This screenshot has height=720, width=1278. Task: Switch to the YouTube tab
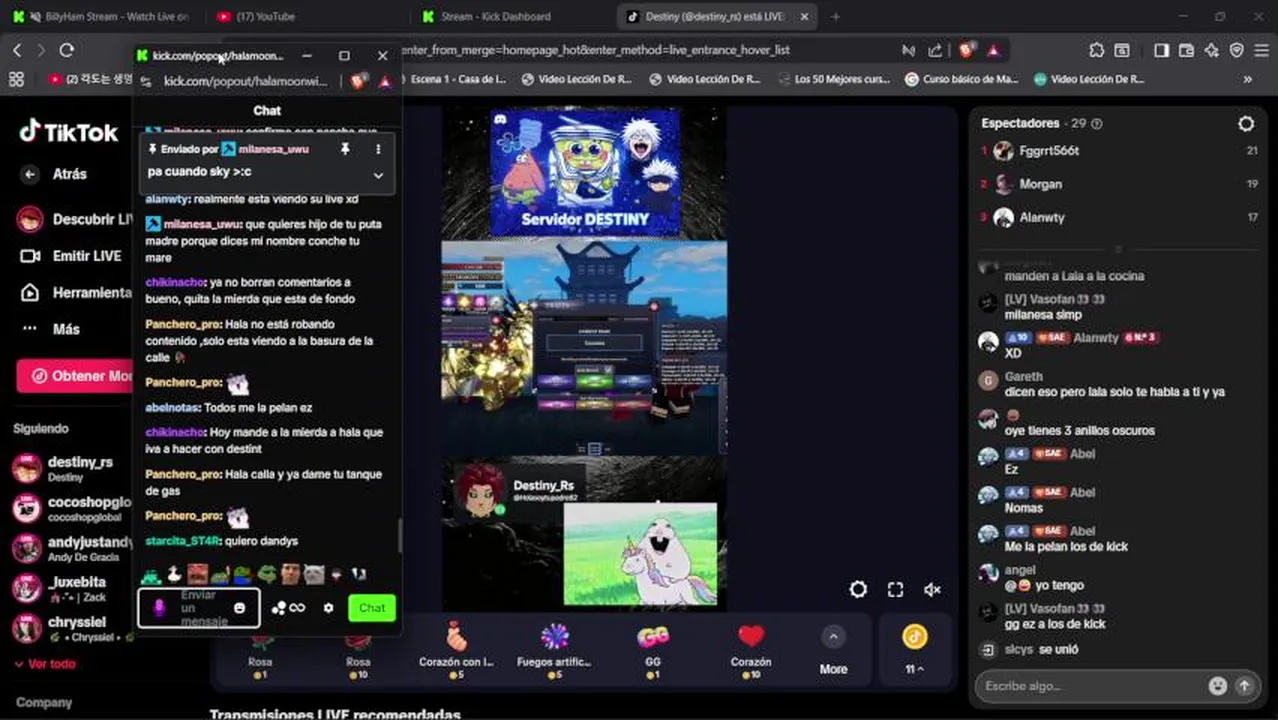point(300,17)
